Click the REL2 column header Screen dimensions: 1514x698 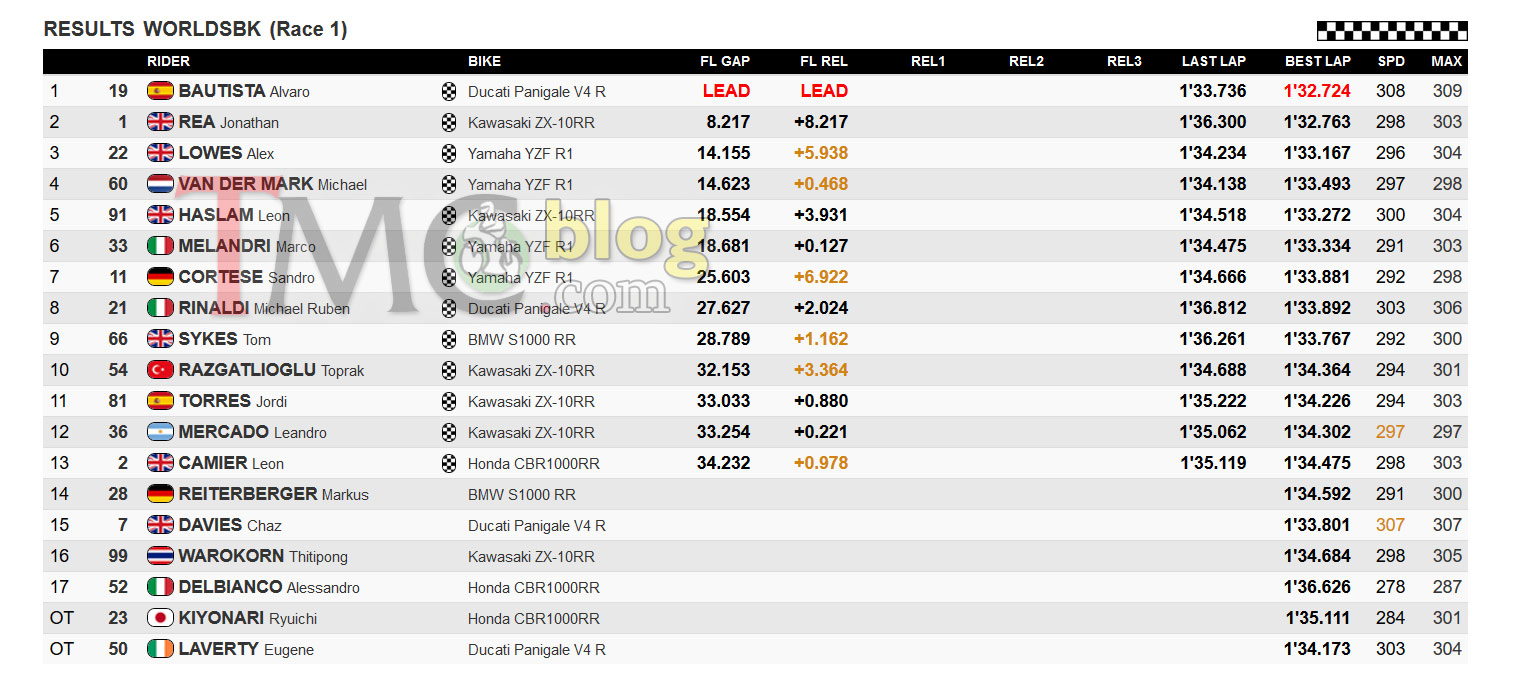[x=1026, y=61]
